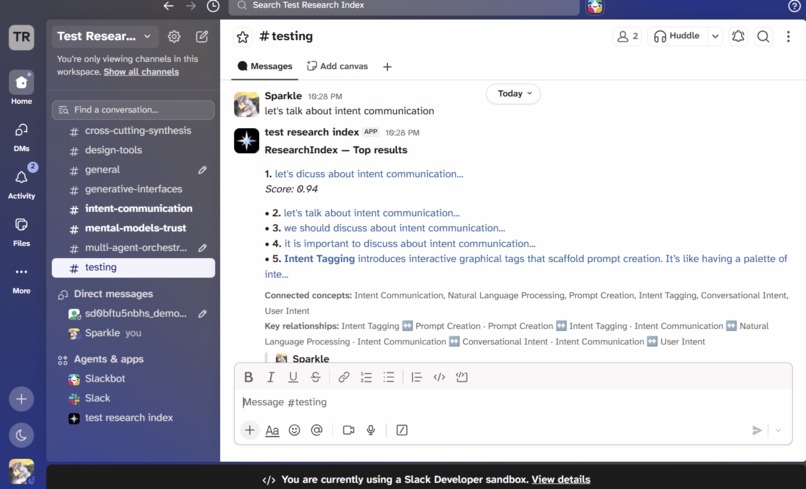Click the Message #testing input
Image resolution: width=806 pixels, height=489 pixels.
513,403
